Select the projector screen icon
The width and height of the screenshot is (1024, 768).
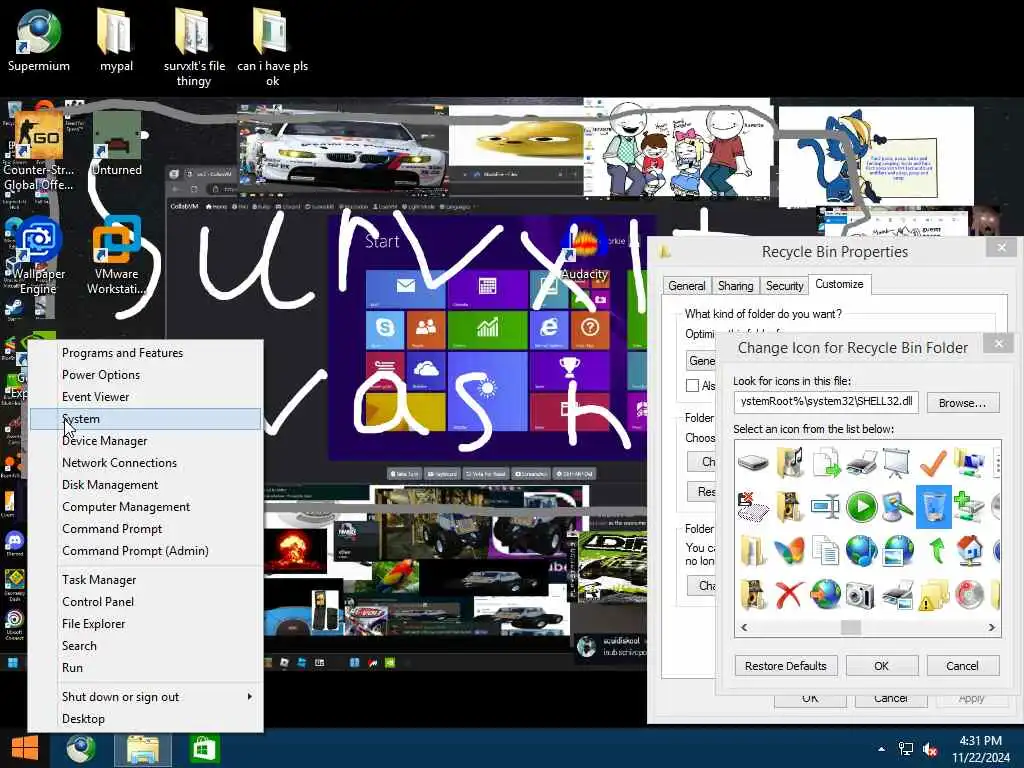896,462
